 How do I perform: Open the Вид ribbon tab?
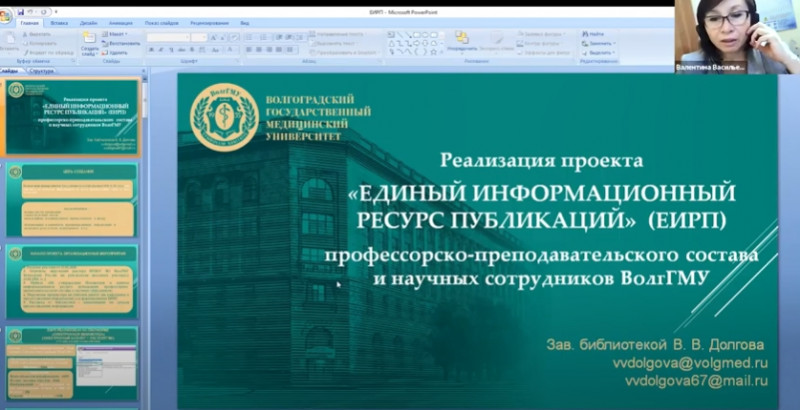point(245,23)
